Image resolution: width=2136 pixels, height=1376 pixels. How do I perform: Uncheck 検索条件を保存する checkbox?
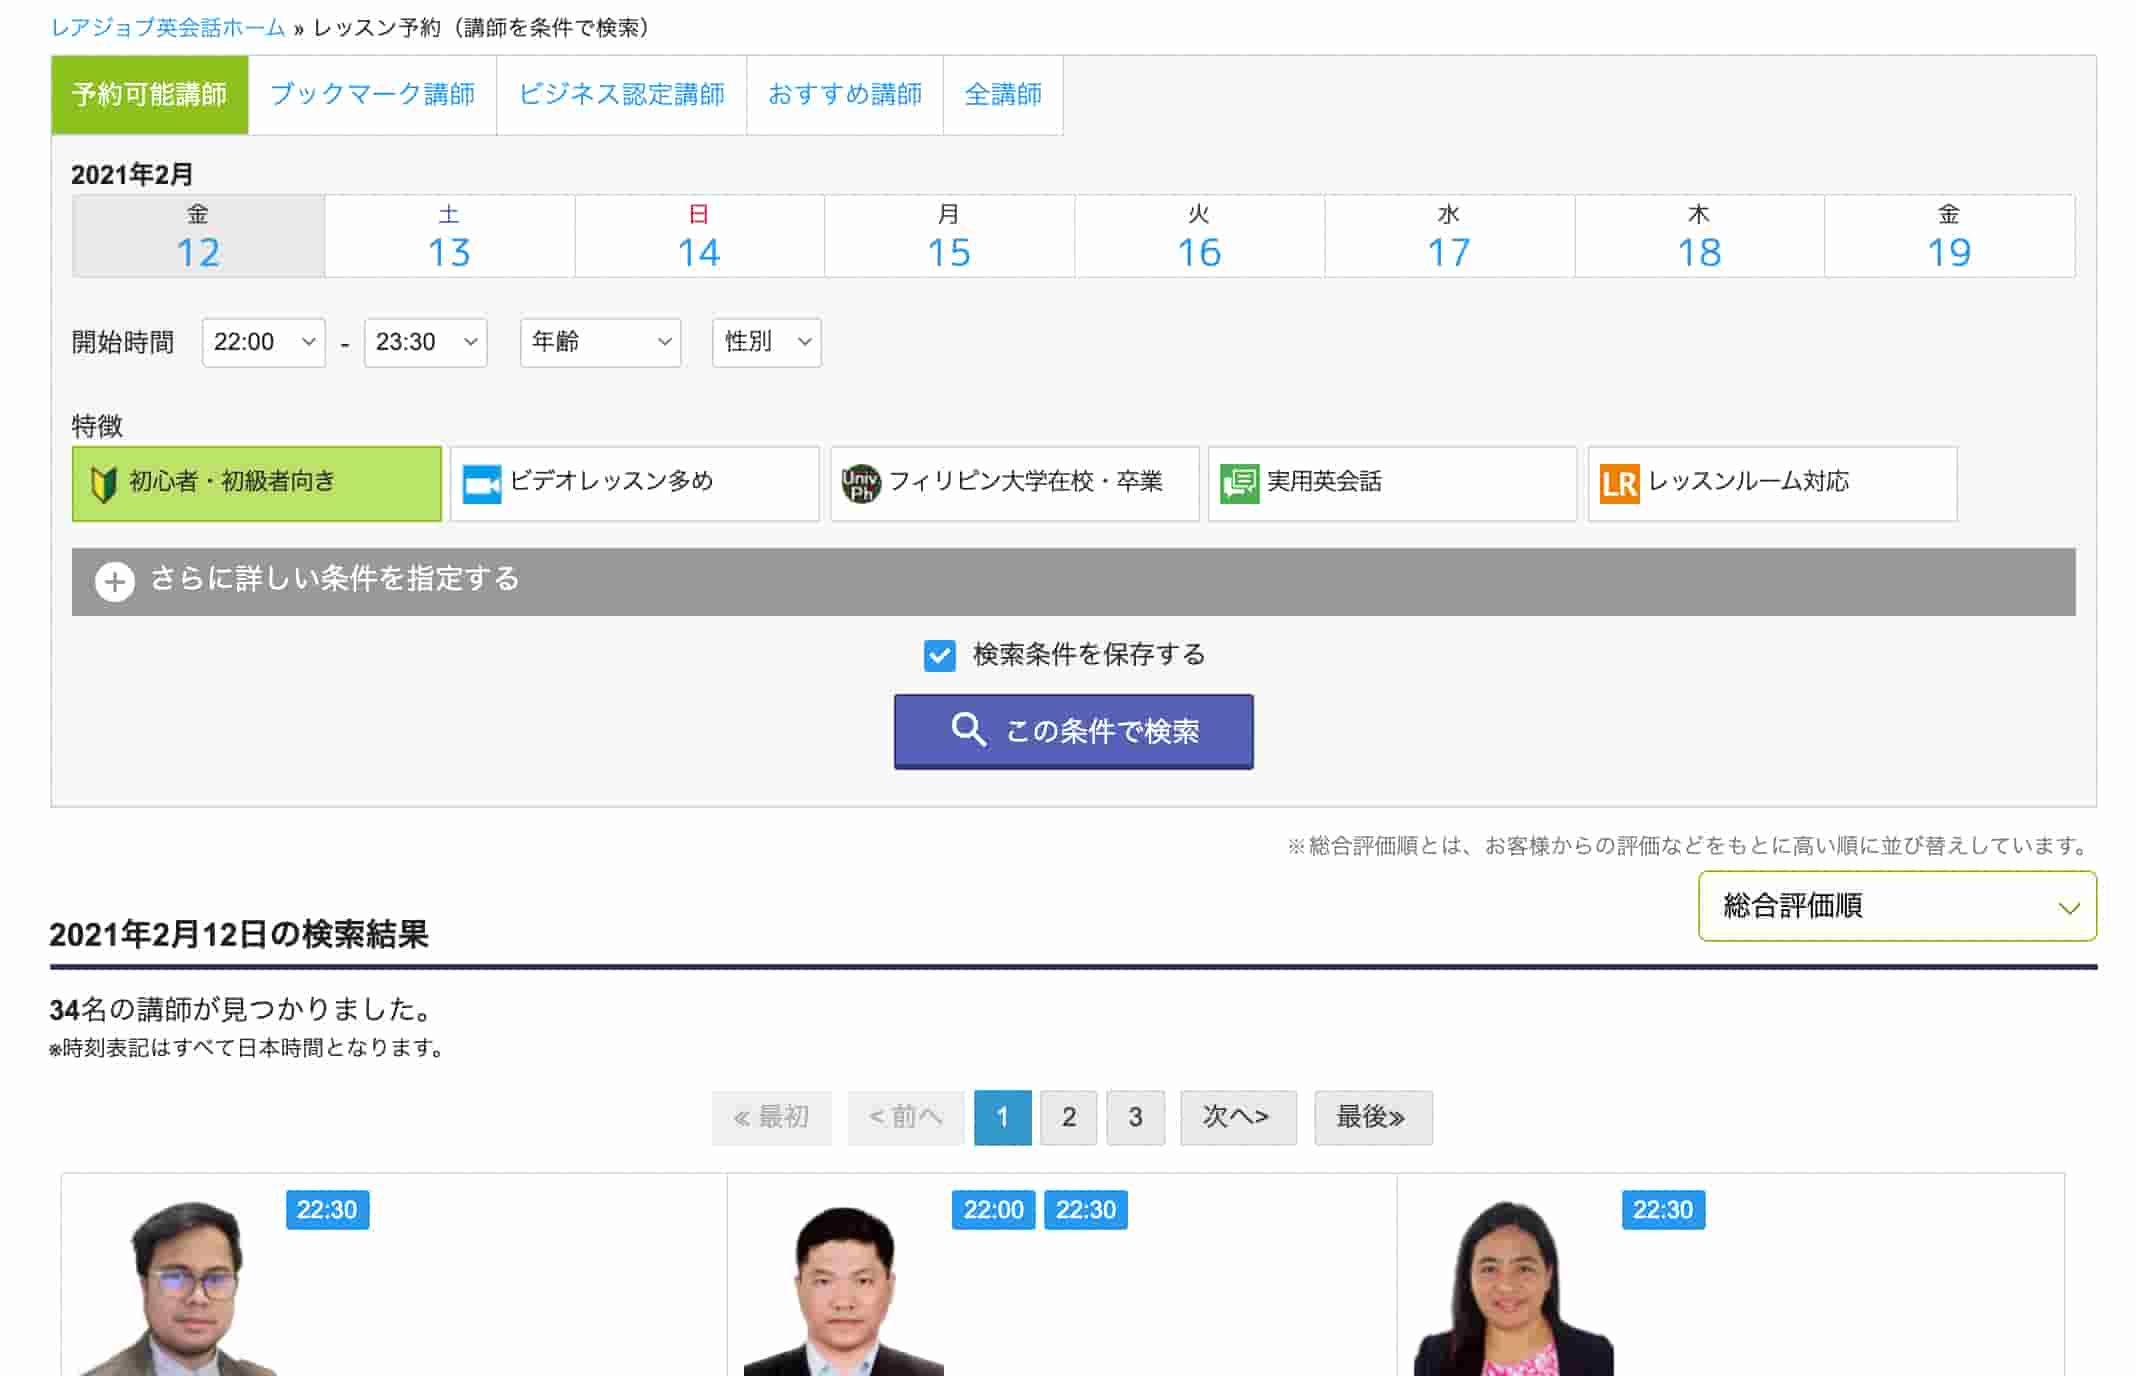point(939,656)
